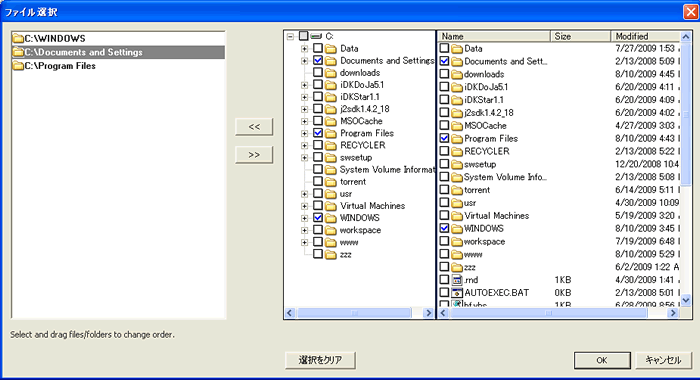
Task: Click the RECYCLER folder icon in the file list
Action: click(x=457, y=151)
